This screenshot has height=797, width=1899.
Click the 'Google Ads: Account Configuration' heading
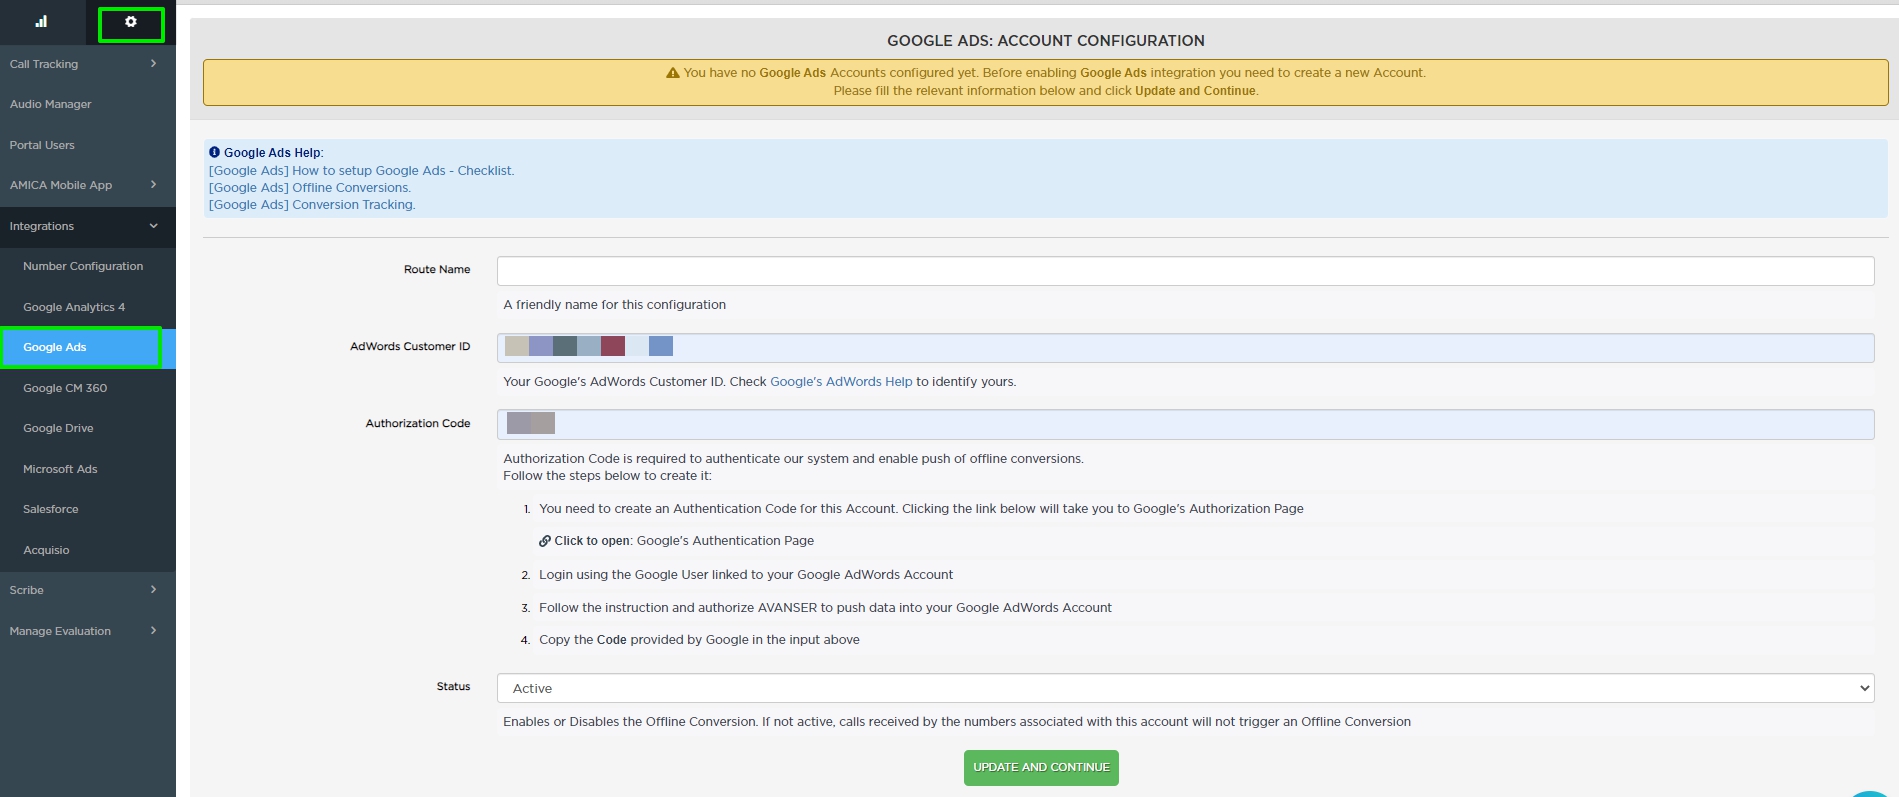pos(1046,41)
